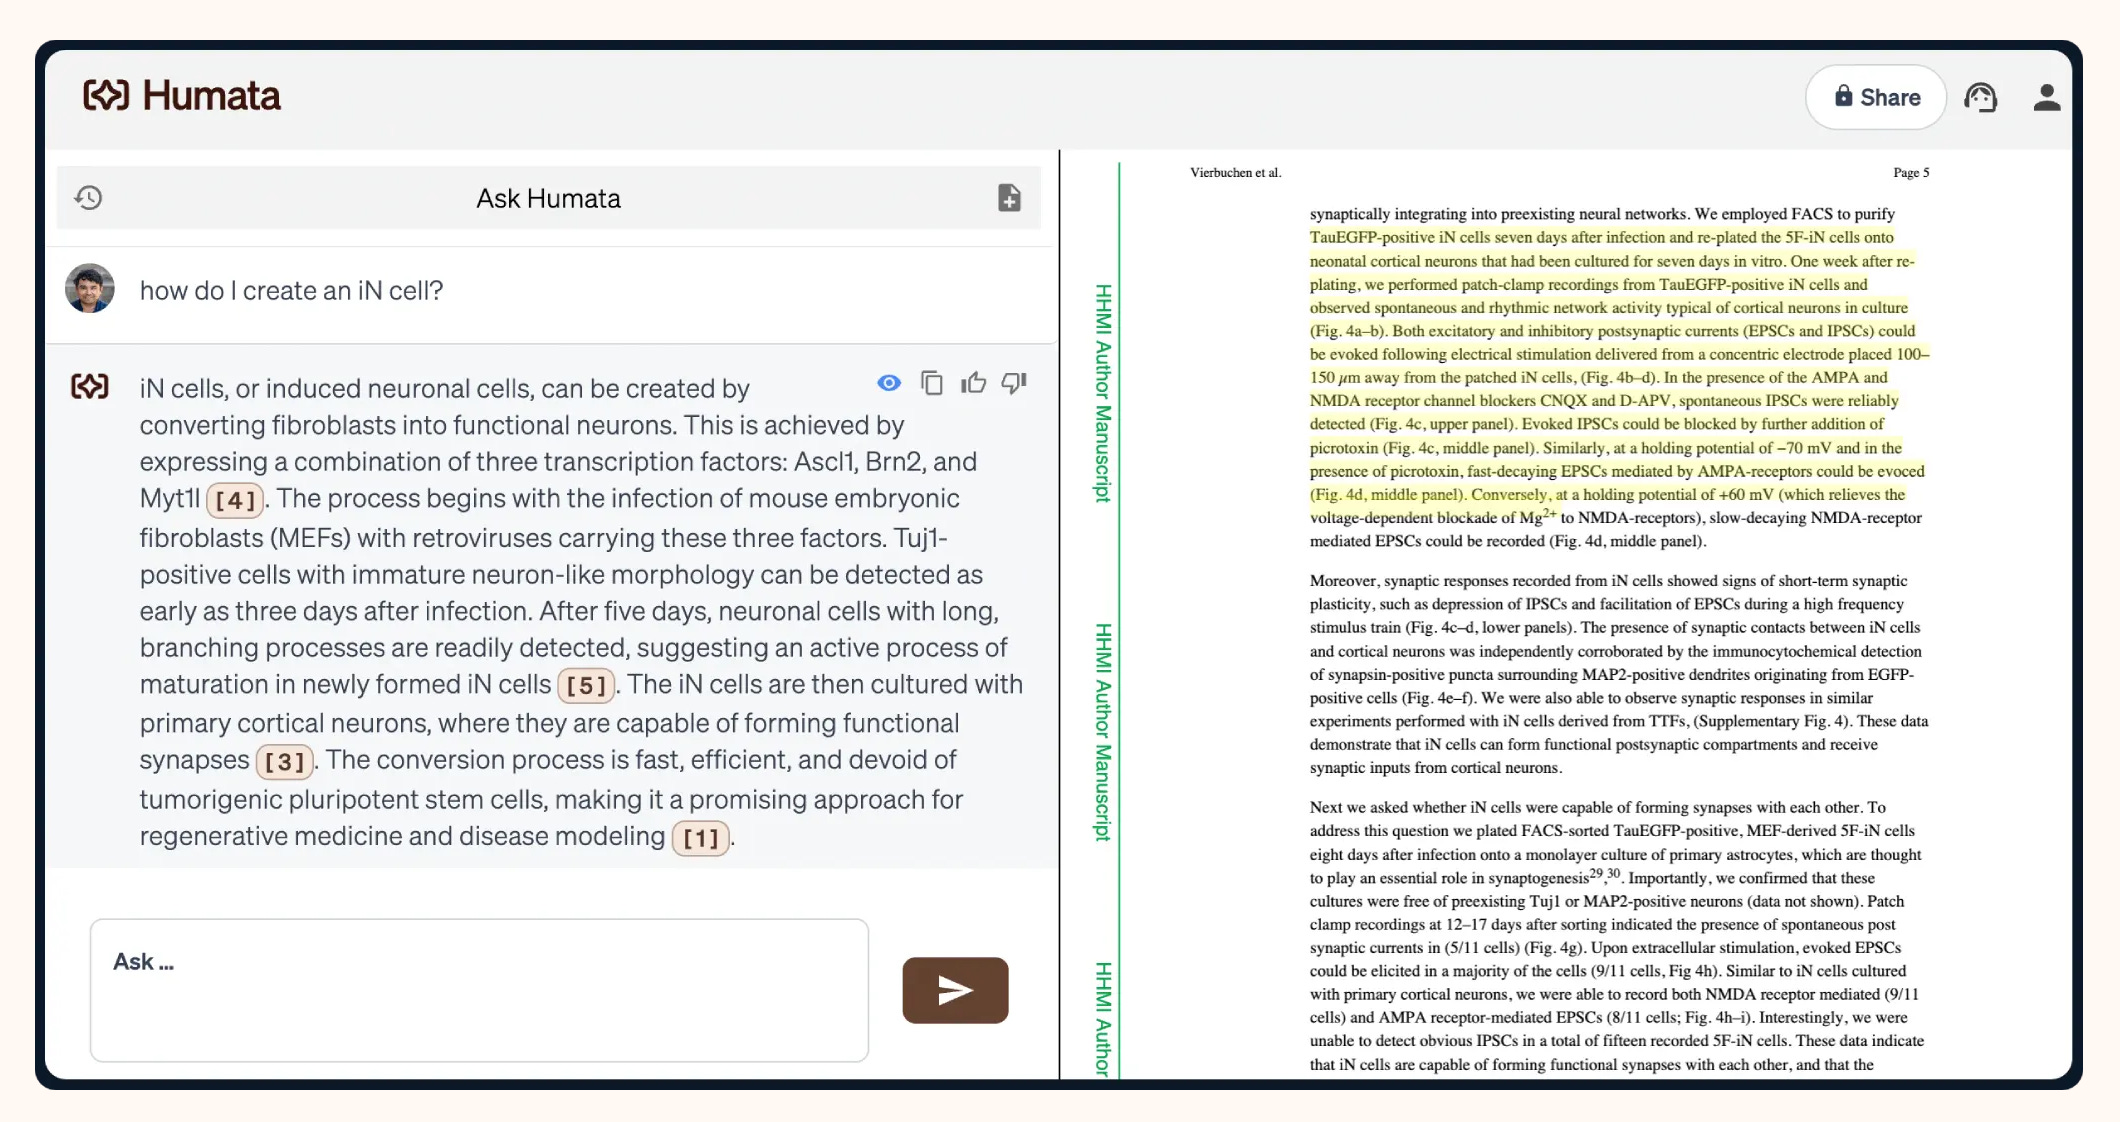Open support headset icon

tap(1980, 97)
